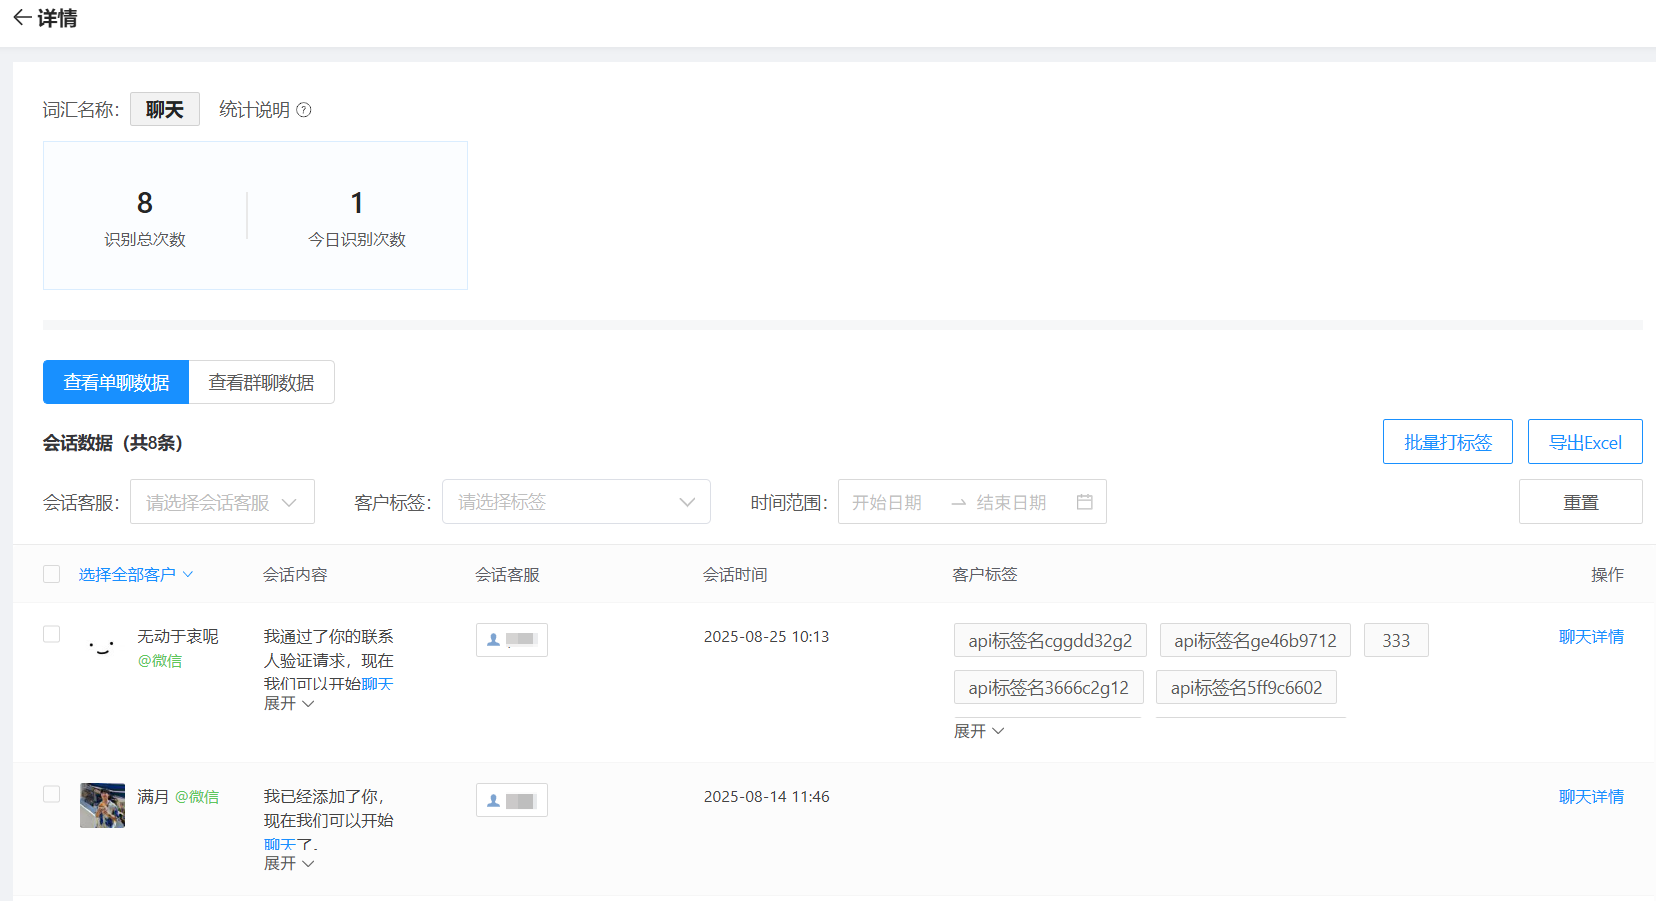Expand the customer tags list in the first row
The height and width of the screenshot is (901, 1656).
(978, 731)
